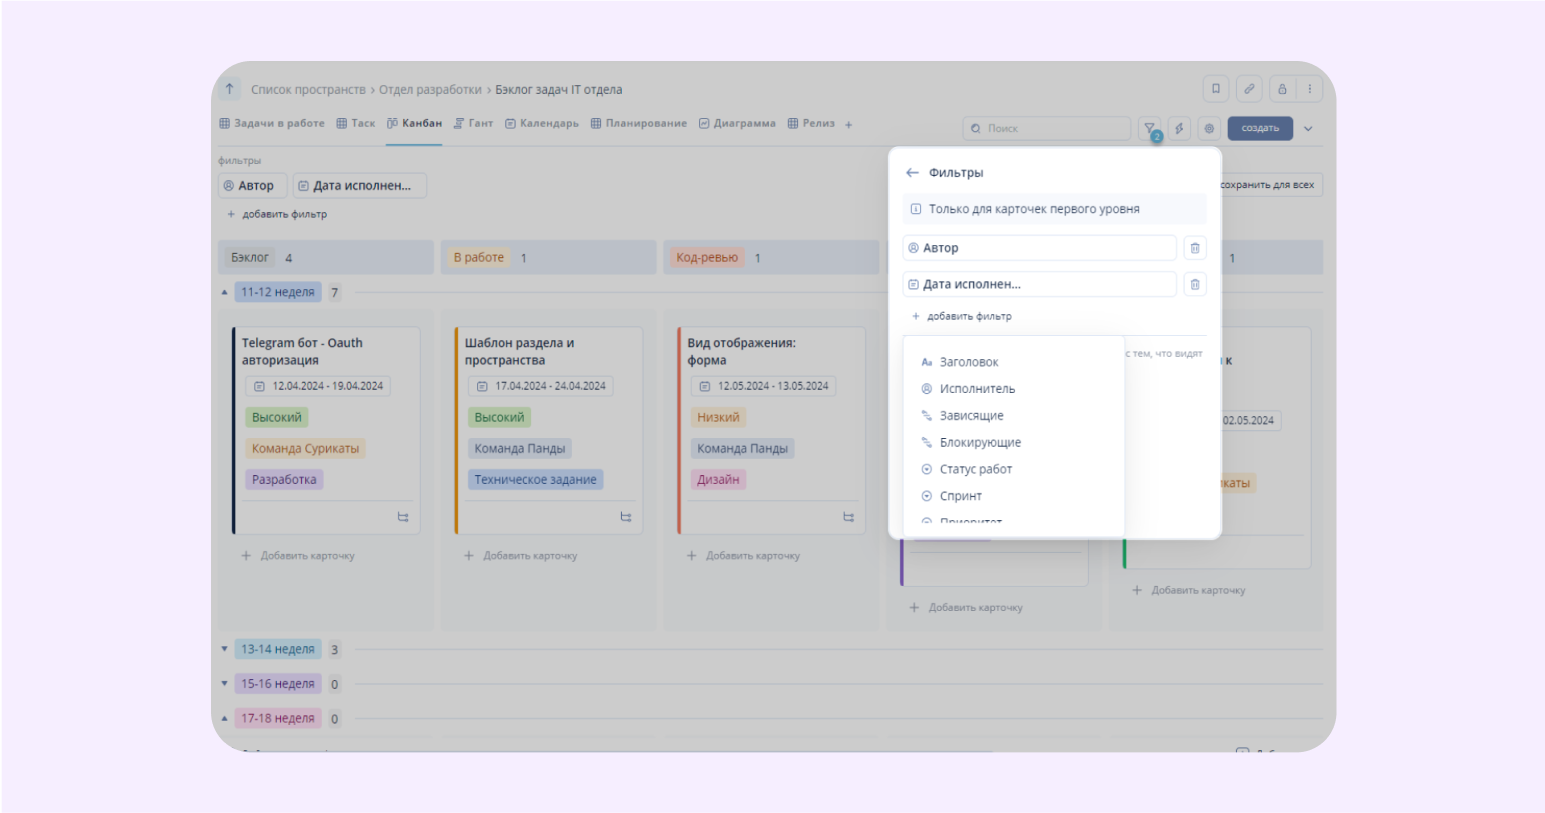Open the Автор filter field in the panel
The height and width of the screenshot is (813, 1545).
[1039, 248]
